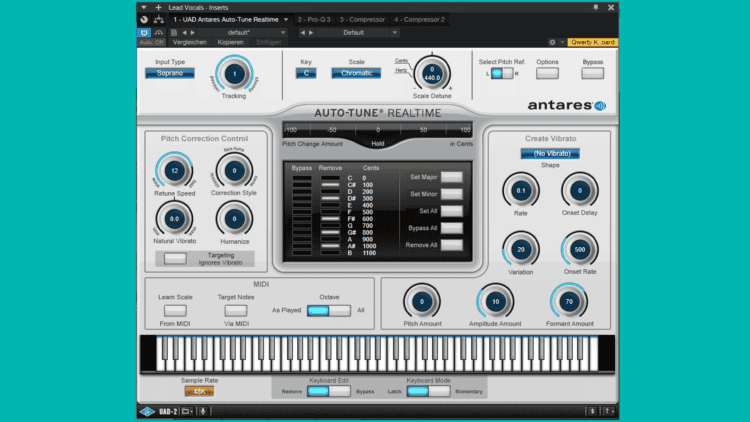Click Auto: Off automation button

152,42
